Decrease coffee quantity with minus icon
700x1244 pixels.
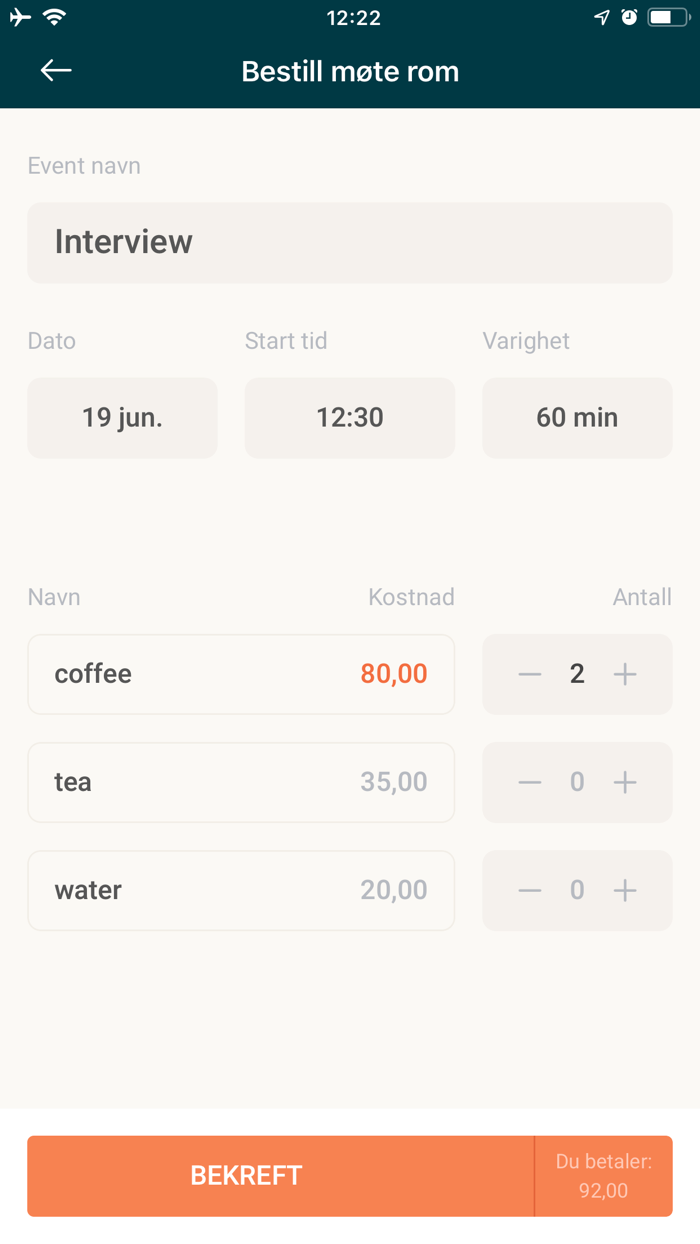point(530,675)
